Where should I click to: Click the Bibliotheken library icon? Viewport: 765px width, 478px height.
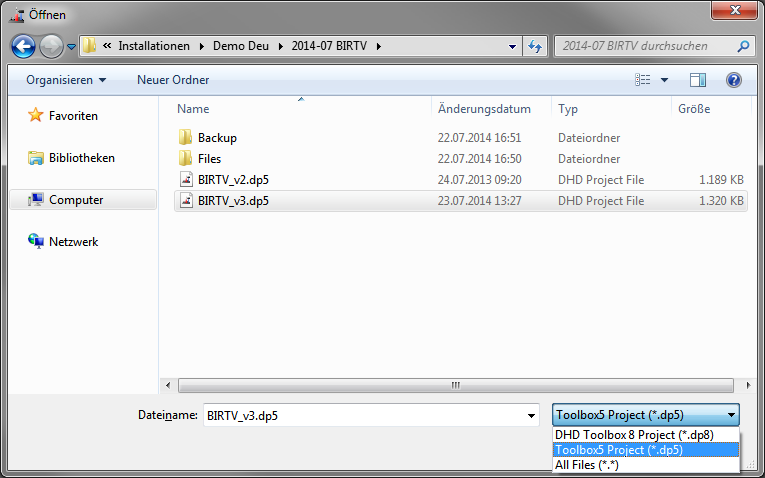click(36, 158)
